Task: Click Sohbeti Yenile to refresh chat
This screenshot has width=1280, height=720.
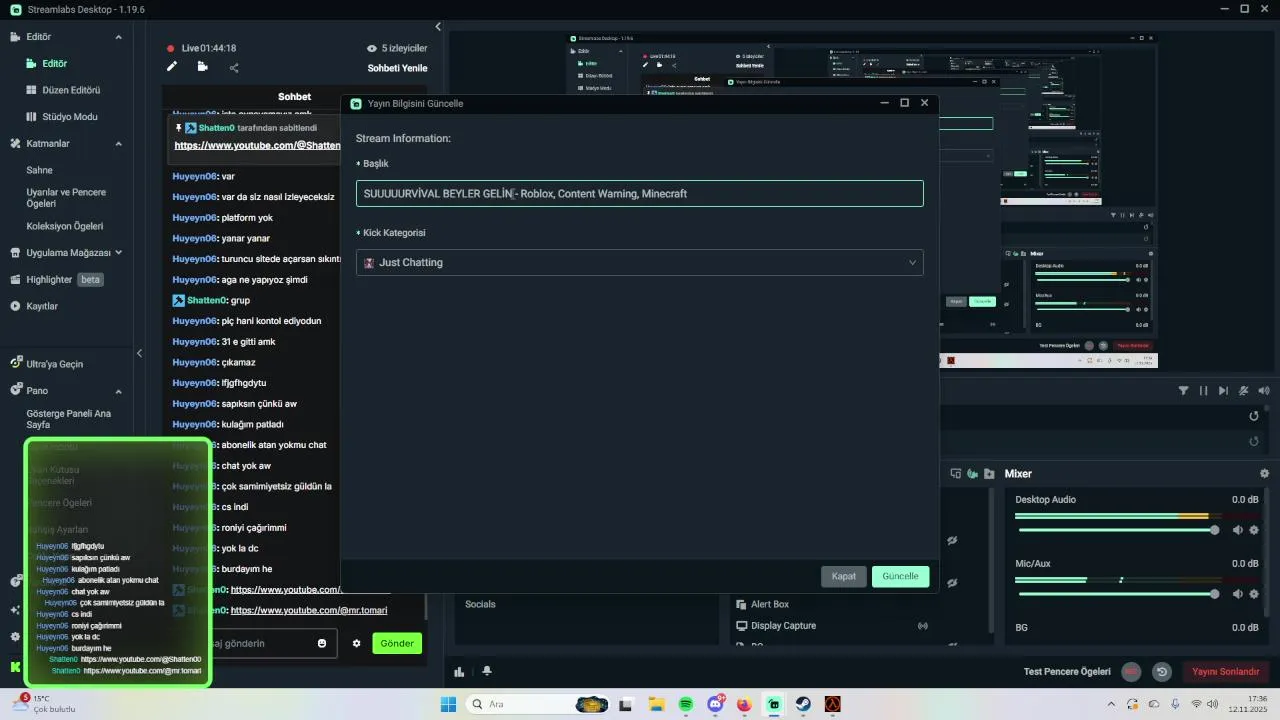Action: point(397,68)
